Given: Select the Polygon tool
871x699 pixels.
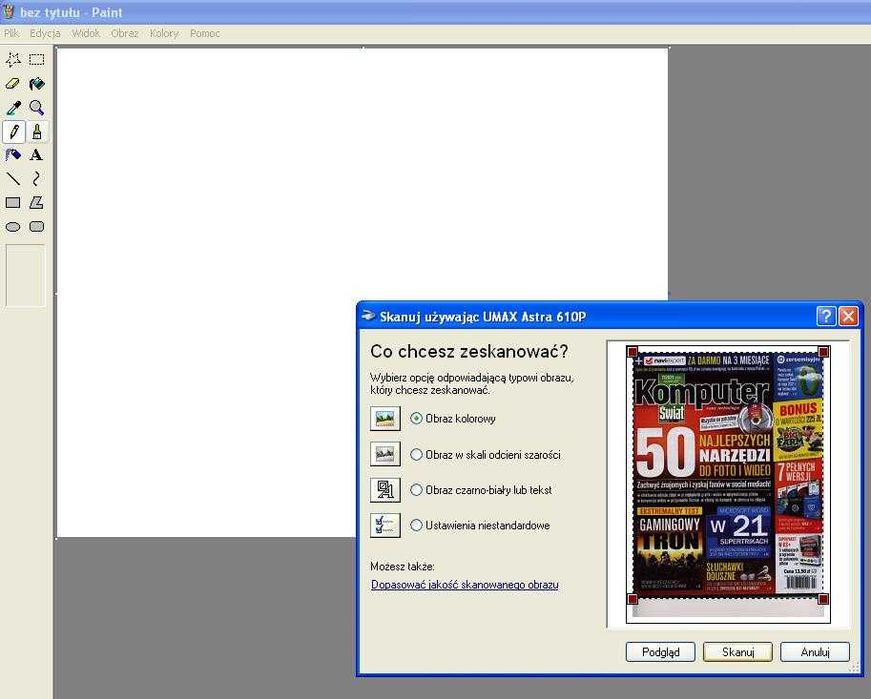Looking at the screenshot, I should [37, 203].
